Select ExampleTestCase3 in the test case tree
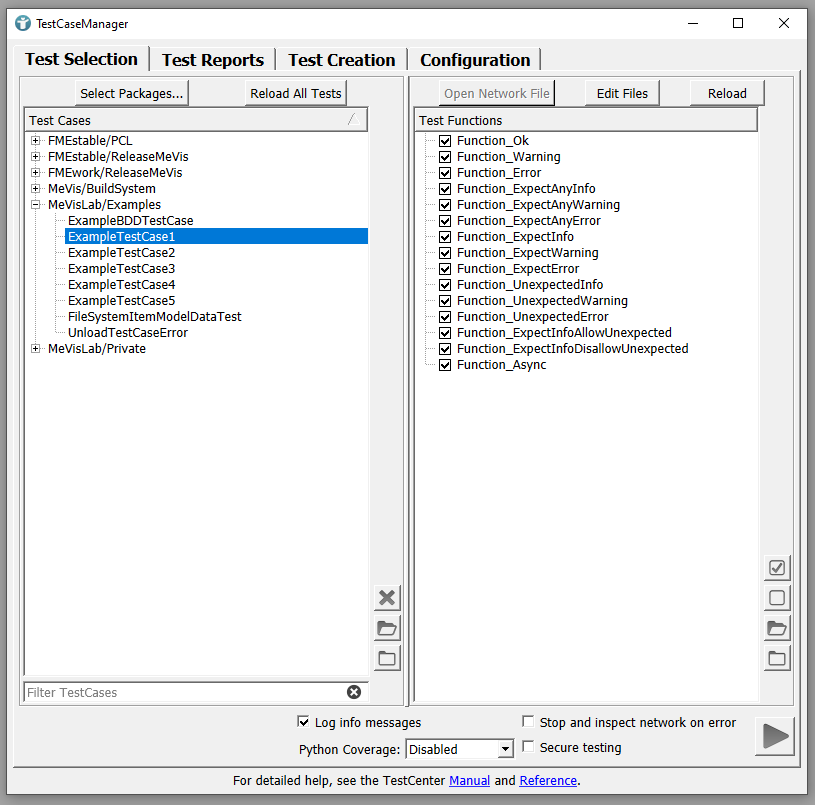815x805 pixels. pos(121,269)
